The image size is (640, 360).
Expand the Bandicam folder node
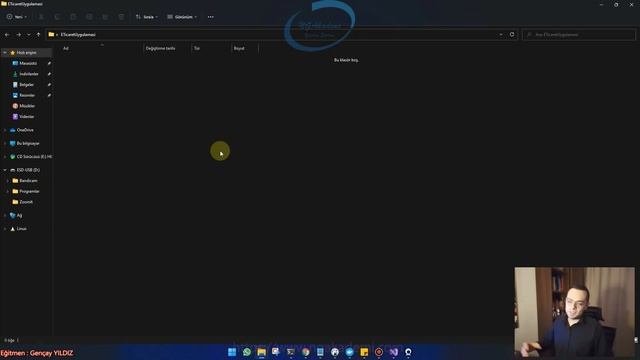(x=8, y=180)
